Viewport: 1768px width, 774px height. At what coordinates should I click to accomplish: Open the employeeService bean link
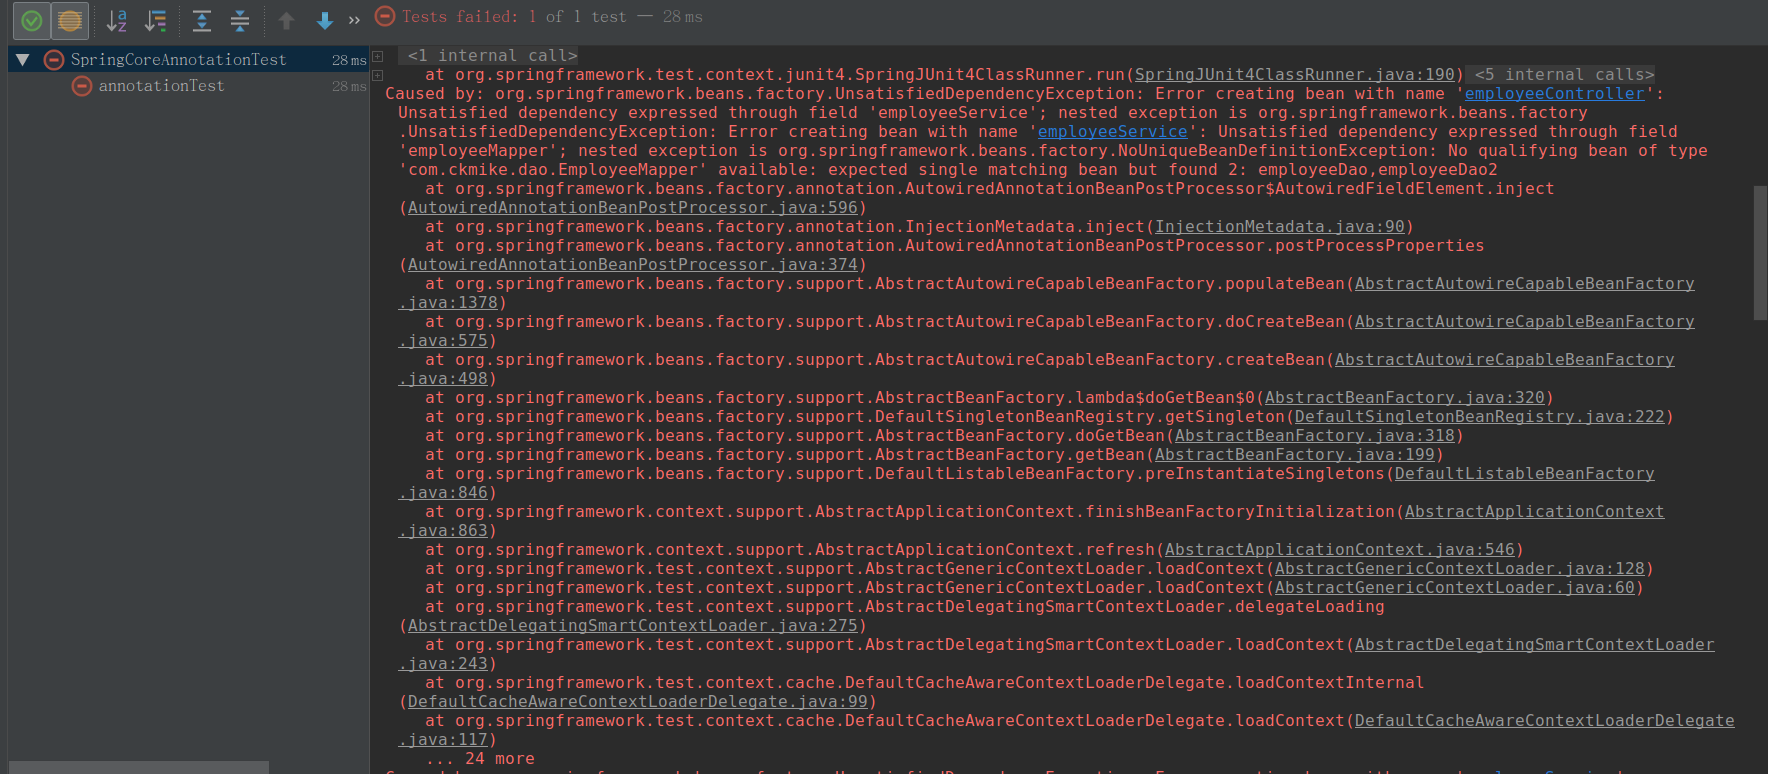pos(1112,132)
